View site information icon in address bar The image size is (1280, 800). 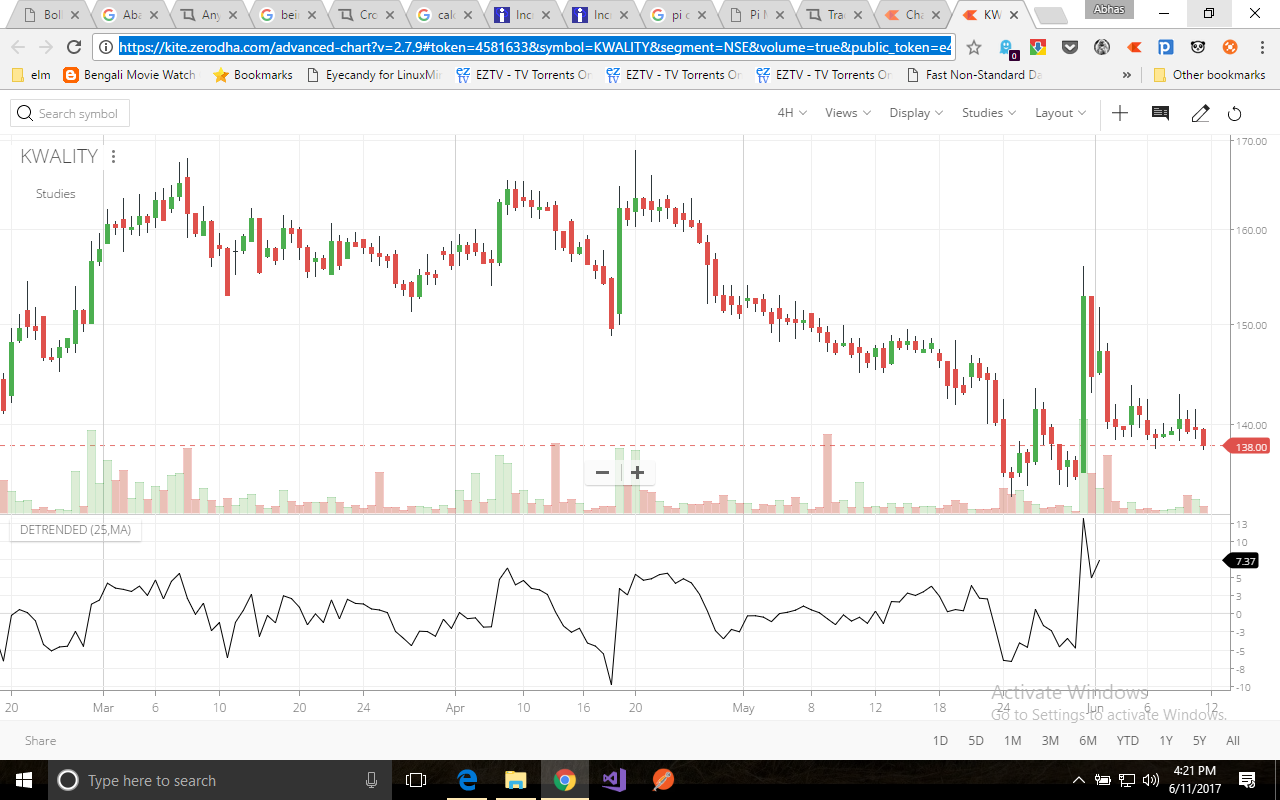click(x=106, y=47)
